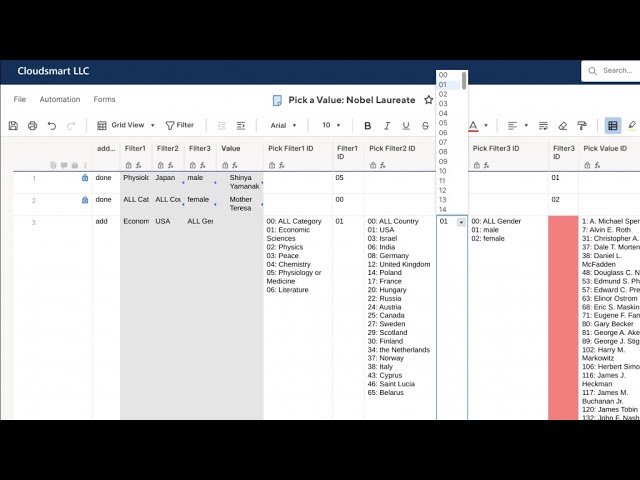The width and height of the screenshot is (640, 480).
Task: Click the dropdown list scrollbar
Action: [x=464, y=81]
